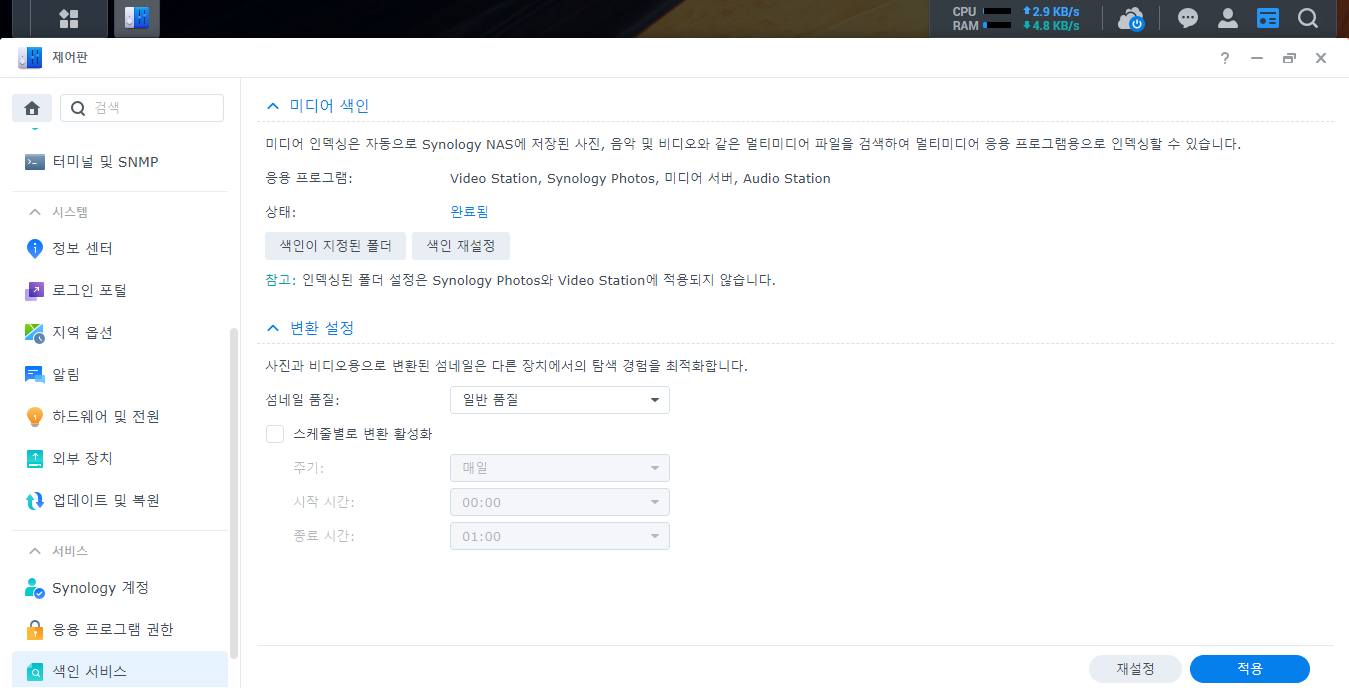1349x688 pixels.
Task: Open the 시작 시간 dropdown
Action: click(559, 502)
